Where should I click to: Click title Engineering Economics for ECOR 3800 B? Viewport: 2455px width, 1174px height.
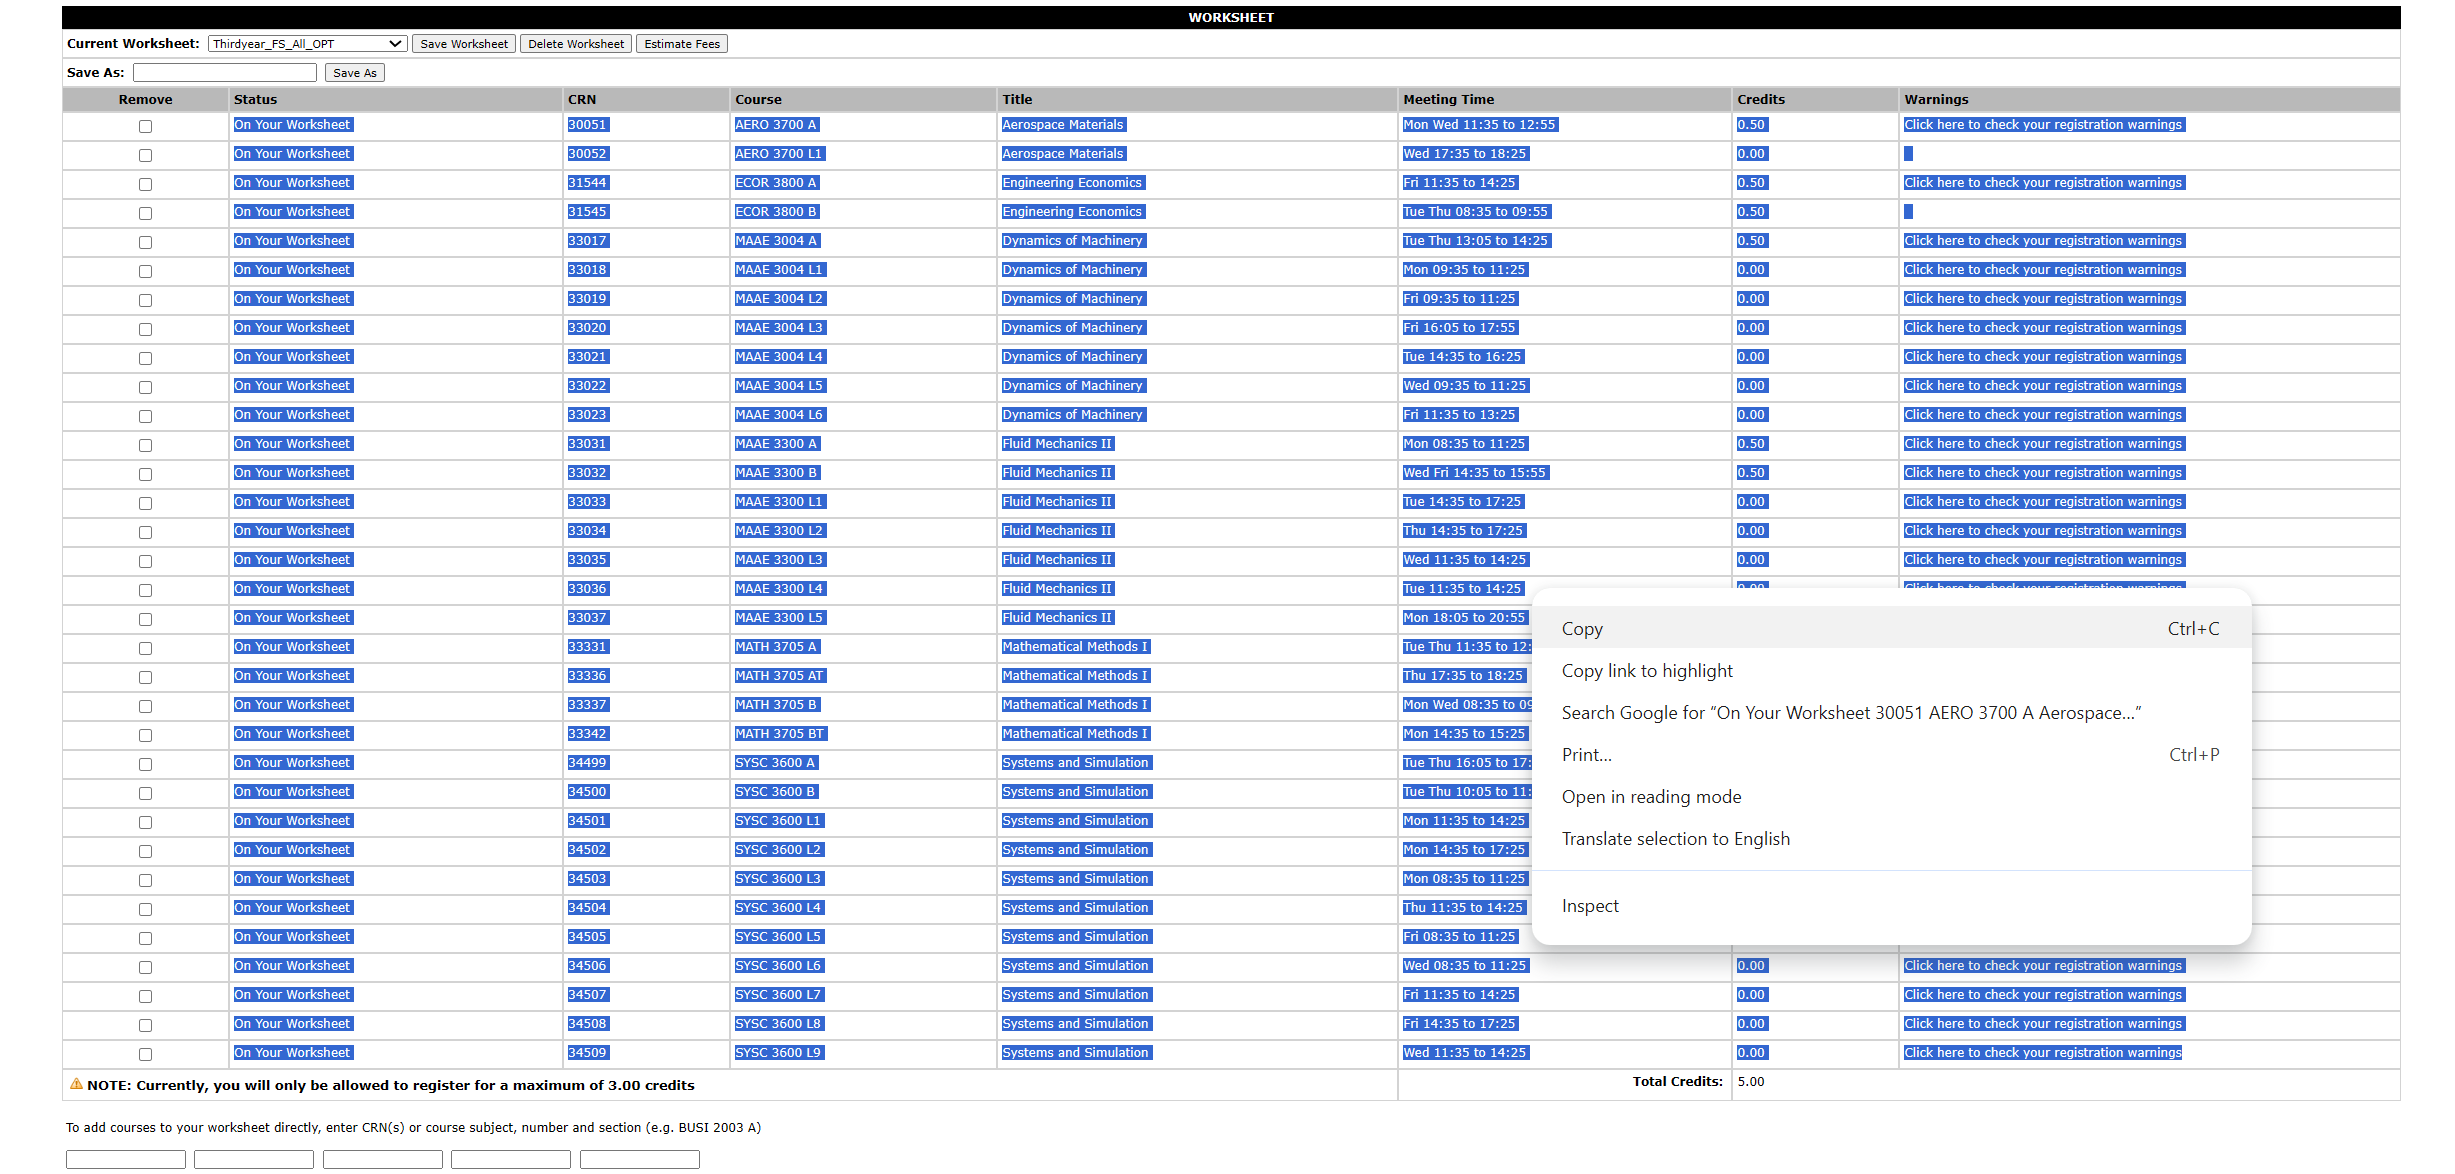1072,212
